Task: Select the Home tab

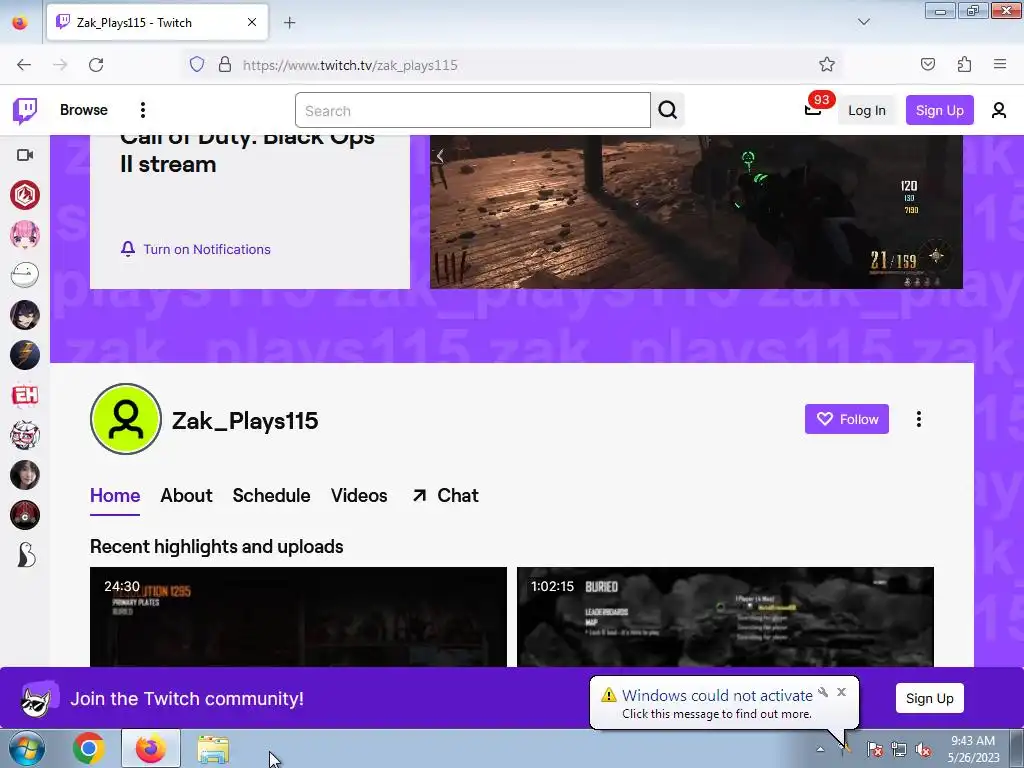Action: click(115, 496)
